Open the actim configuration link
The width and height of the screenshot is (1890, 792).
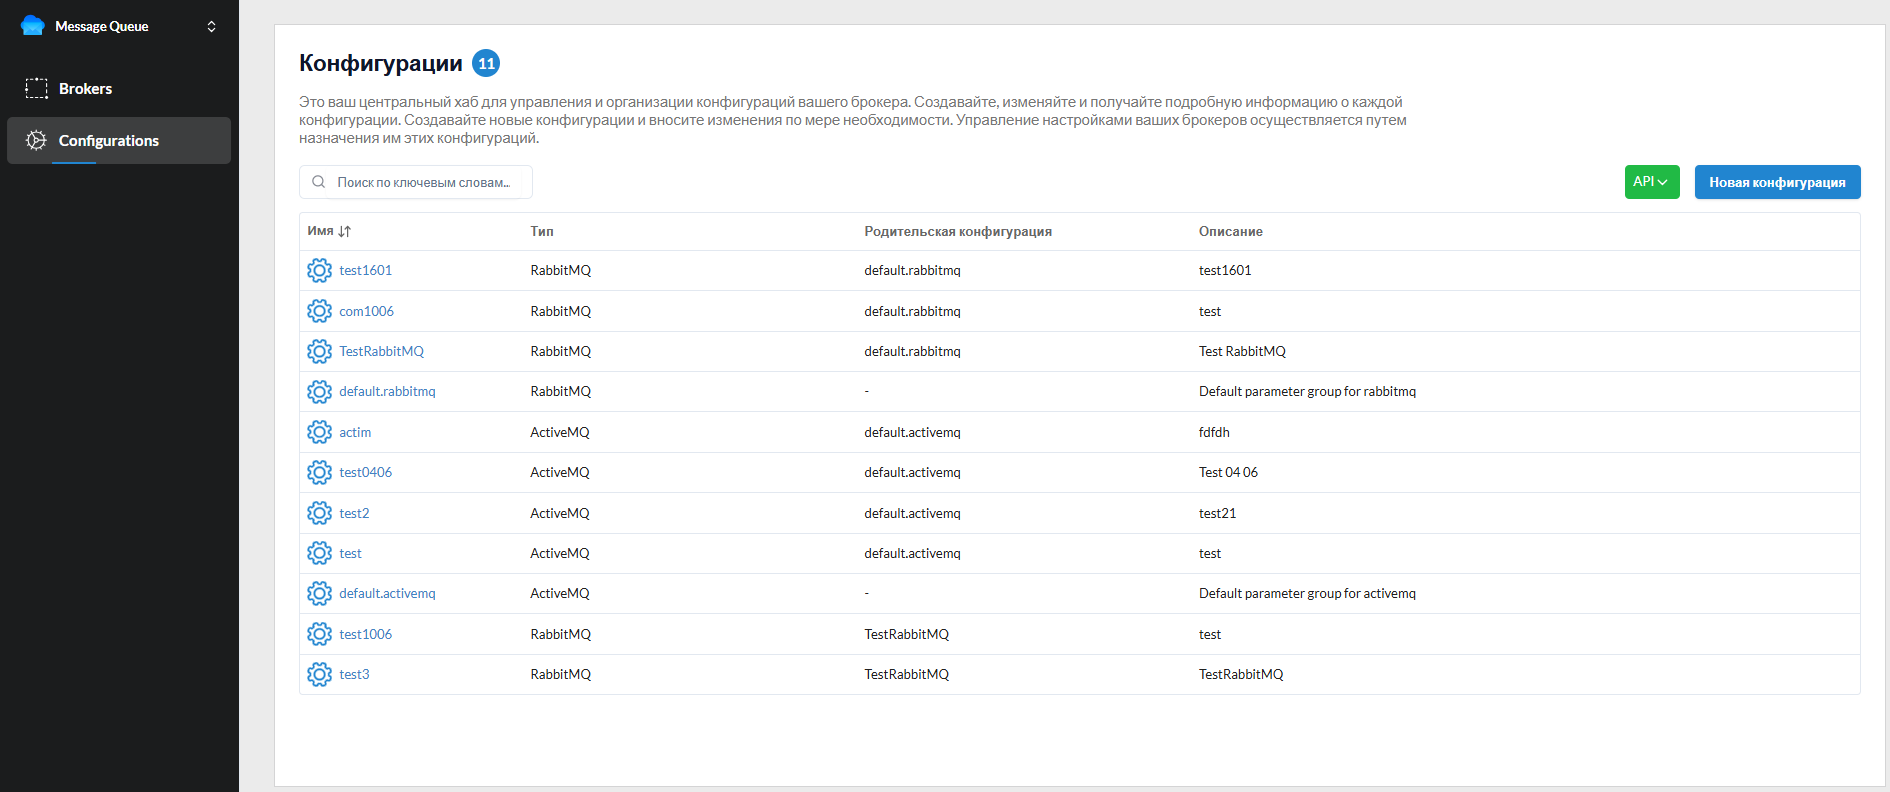pyautogui.click(x=355, y=432)
